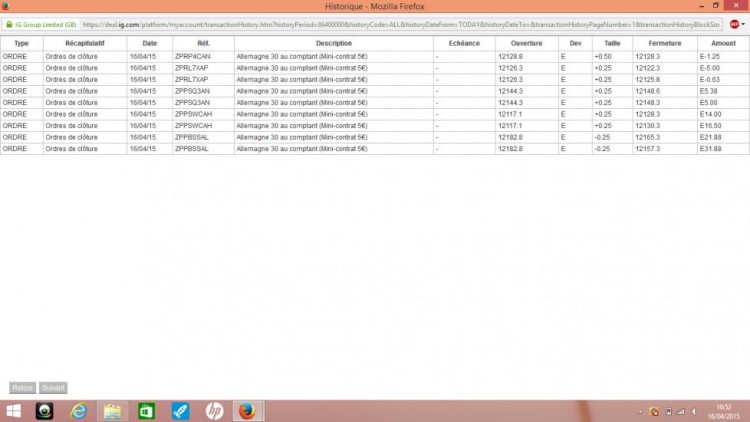Screen dimensions: 750x422
Task: Select the address bar URL field
Action: [x=401, y=24]
